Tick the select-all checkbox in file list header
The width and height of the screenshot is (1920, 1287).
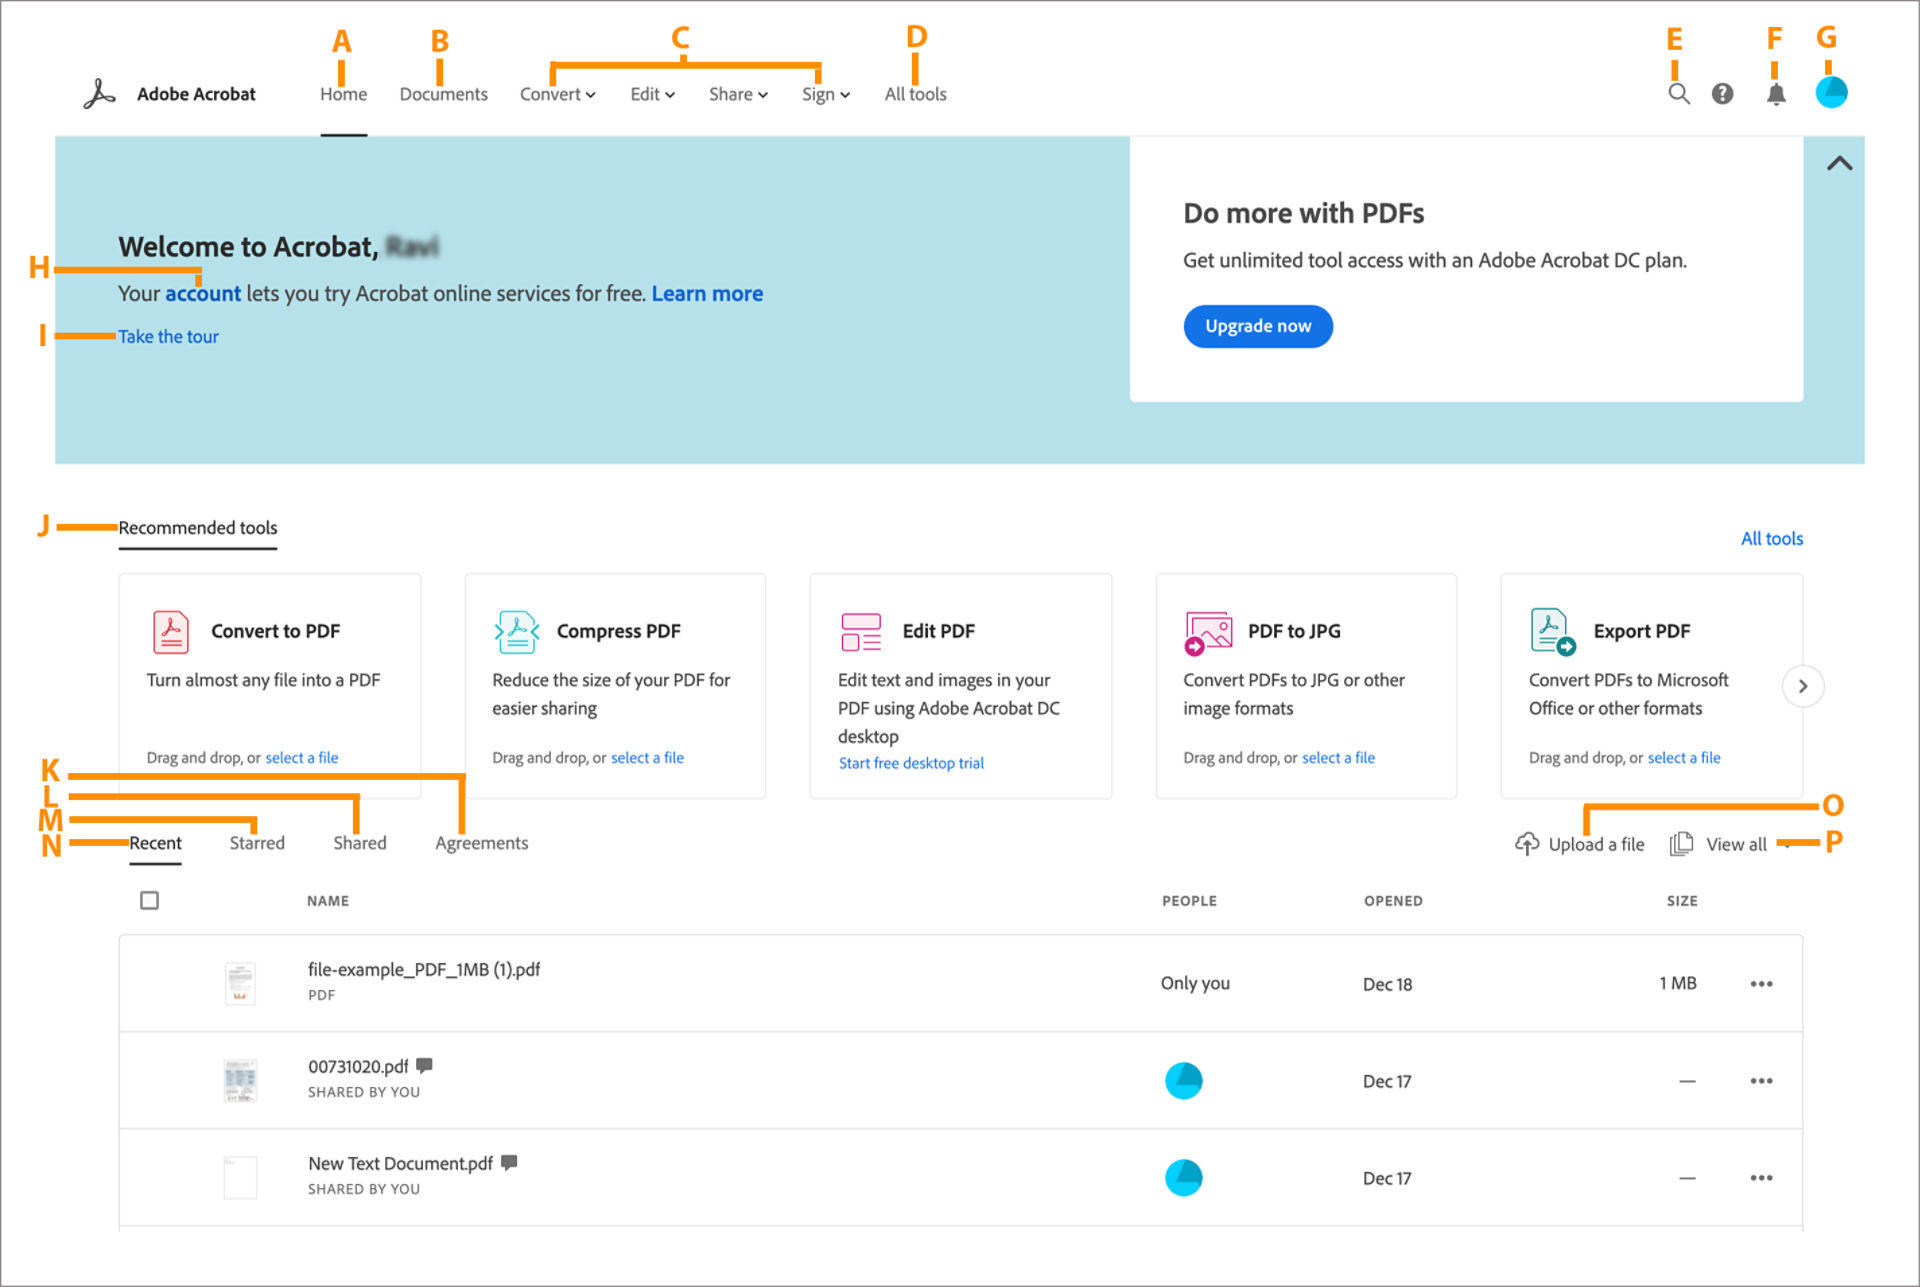click(150, 901)
